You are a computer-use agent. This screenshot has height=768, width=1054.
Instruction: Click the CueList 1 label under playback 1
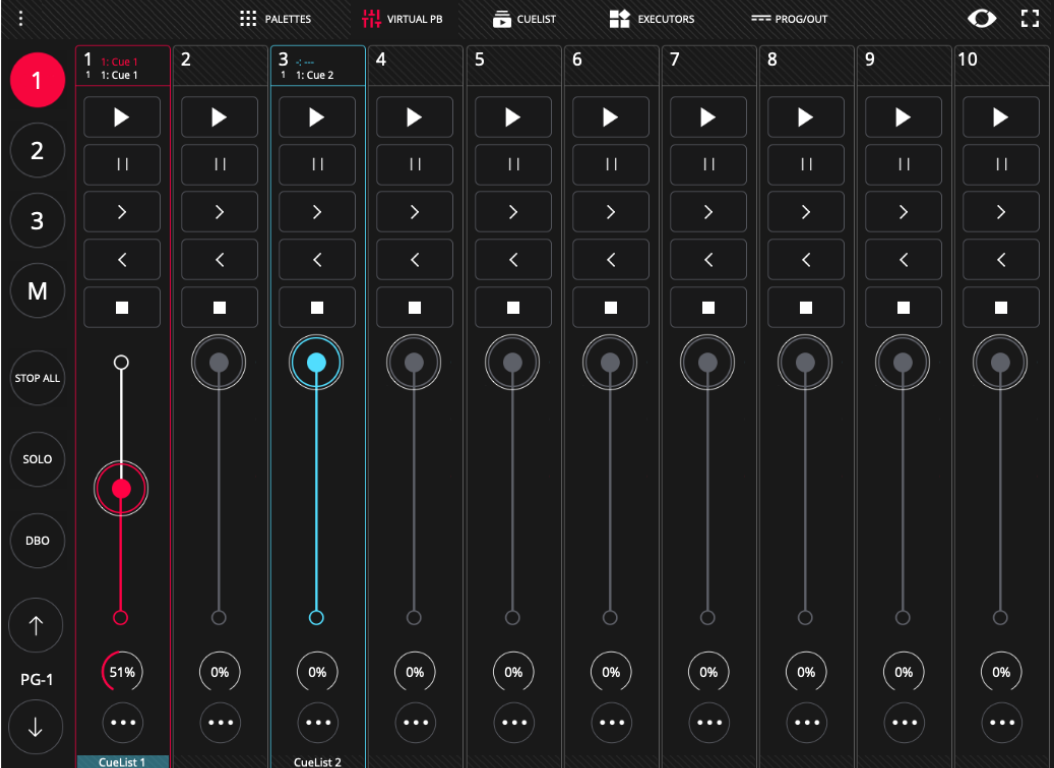point(122,762)
